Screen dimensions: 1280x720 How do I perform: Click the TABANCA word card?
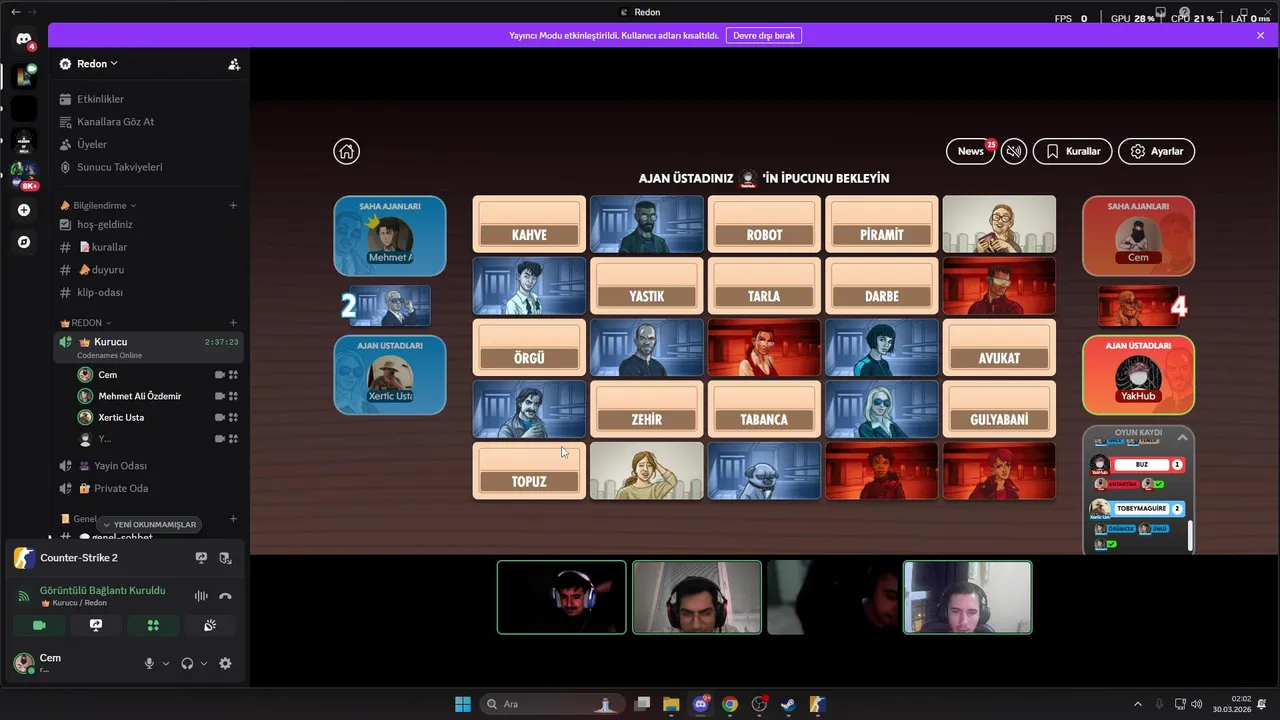tap(764, 409)
